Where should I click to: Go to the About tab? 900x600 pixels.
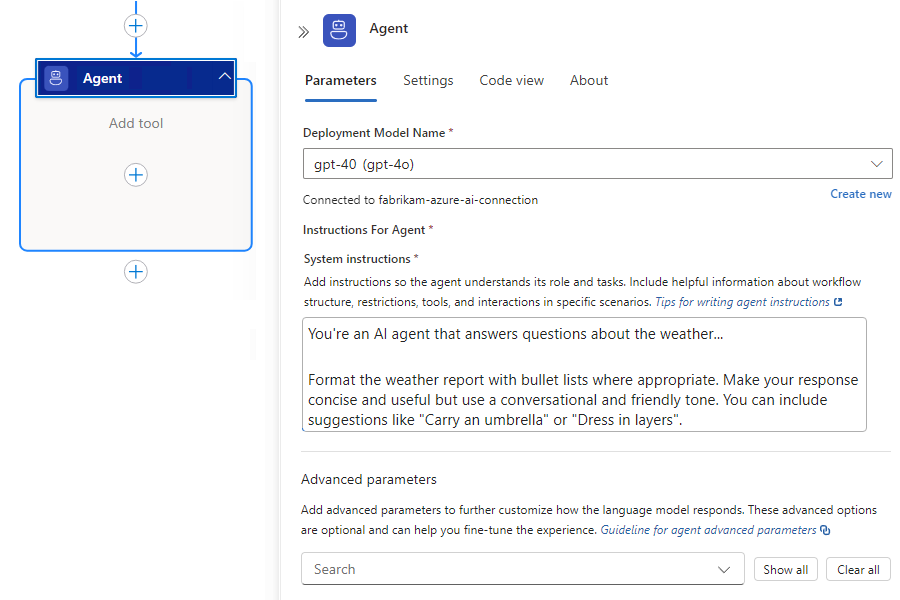click(x=589, y=81)
